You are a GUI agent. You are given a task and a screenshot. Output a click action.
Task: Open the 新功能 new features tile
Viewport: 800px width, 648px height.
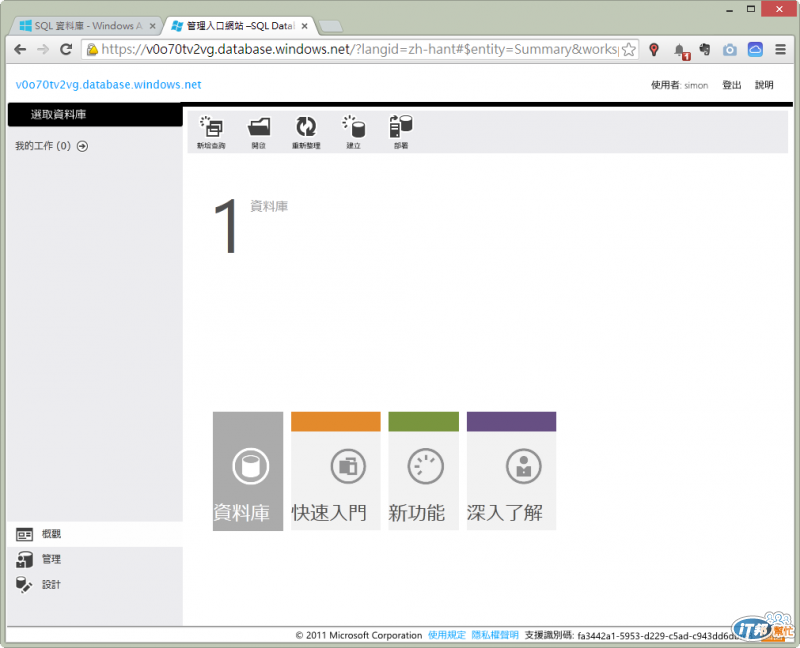click(x=423, y=471)
